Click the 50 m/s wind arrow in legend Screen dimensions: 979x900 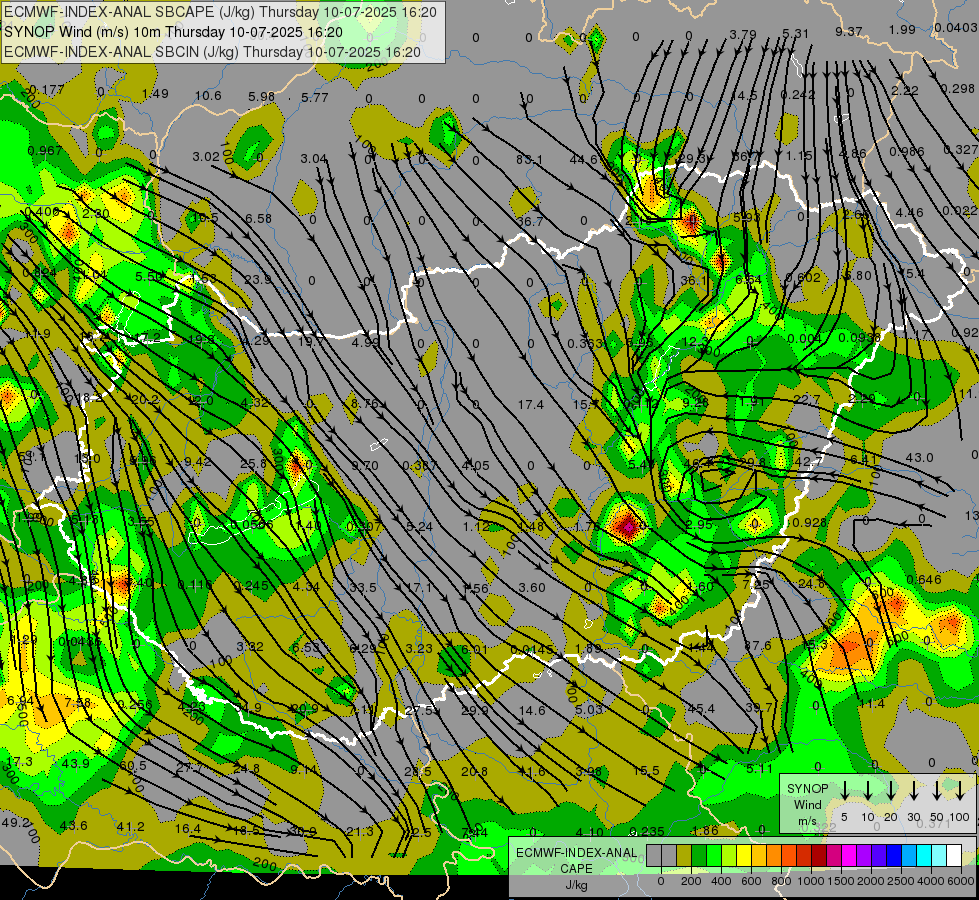click(937, 790)
